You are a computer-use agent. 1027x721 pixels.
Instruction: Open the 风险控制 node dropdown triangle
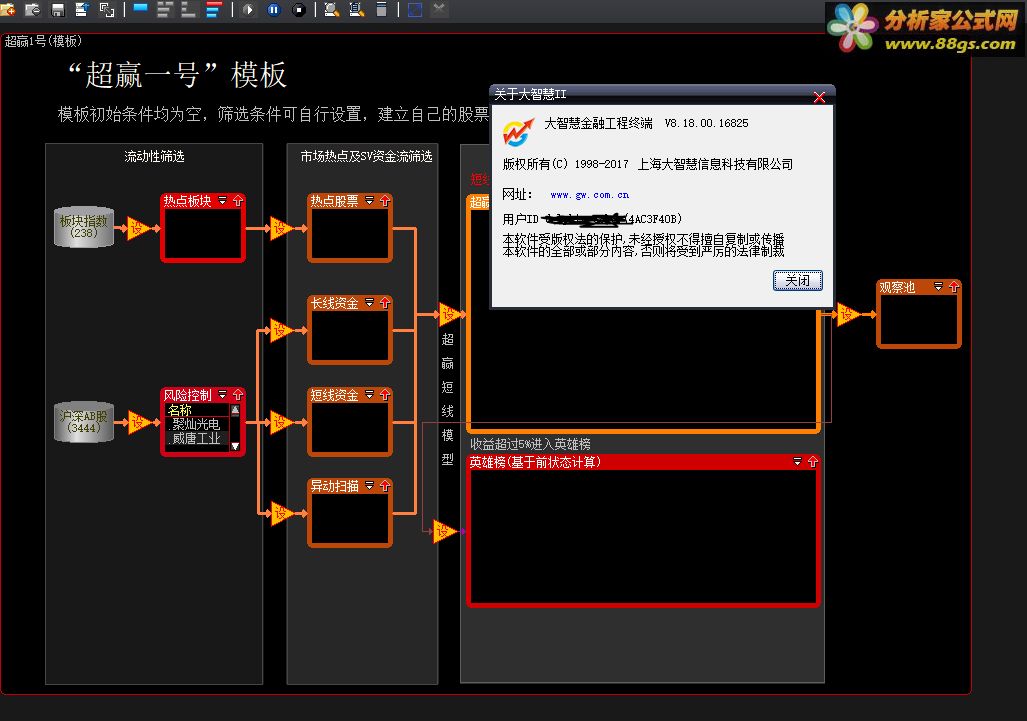[x=223, y=395]
